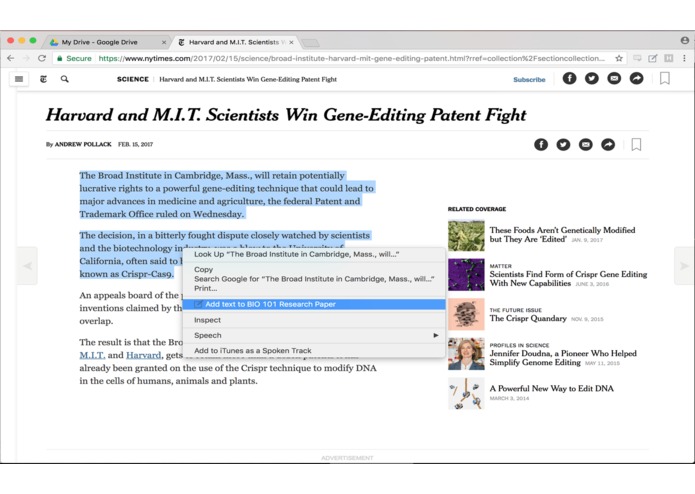Select the Harvard and M.I.T. Scientists tab

pyautogui.click(x=235, y=42)
